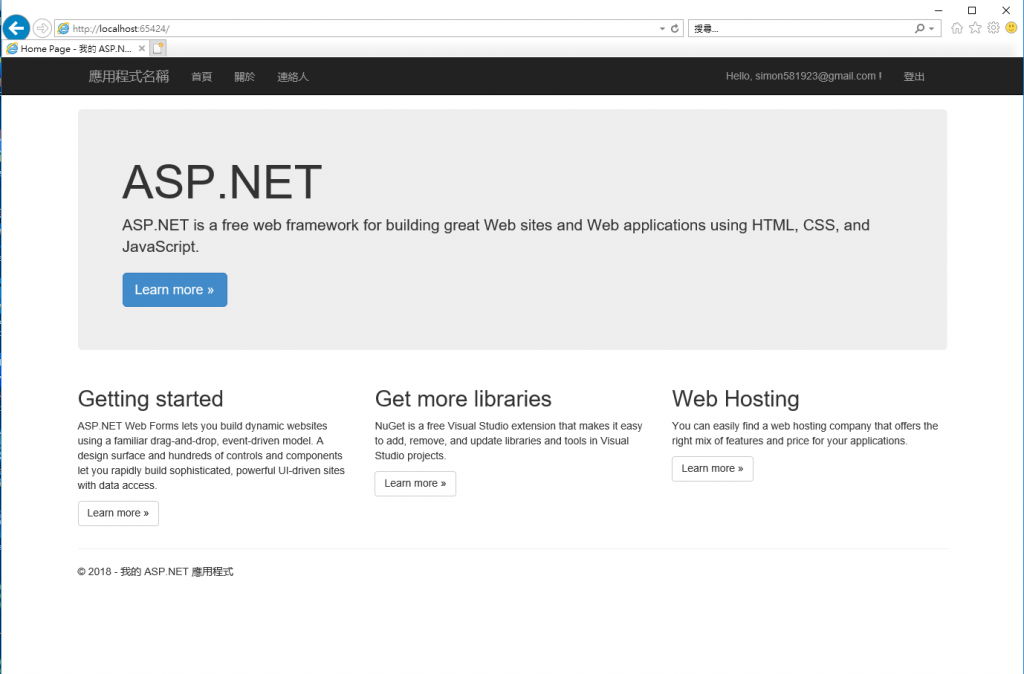Click the Get more libraries heading
Image resolution: width=1024 pixels, height=674 pixels.
[x=463, y=398]
